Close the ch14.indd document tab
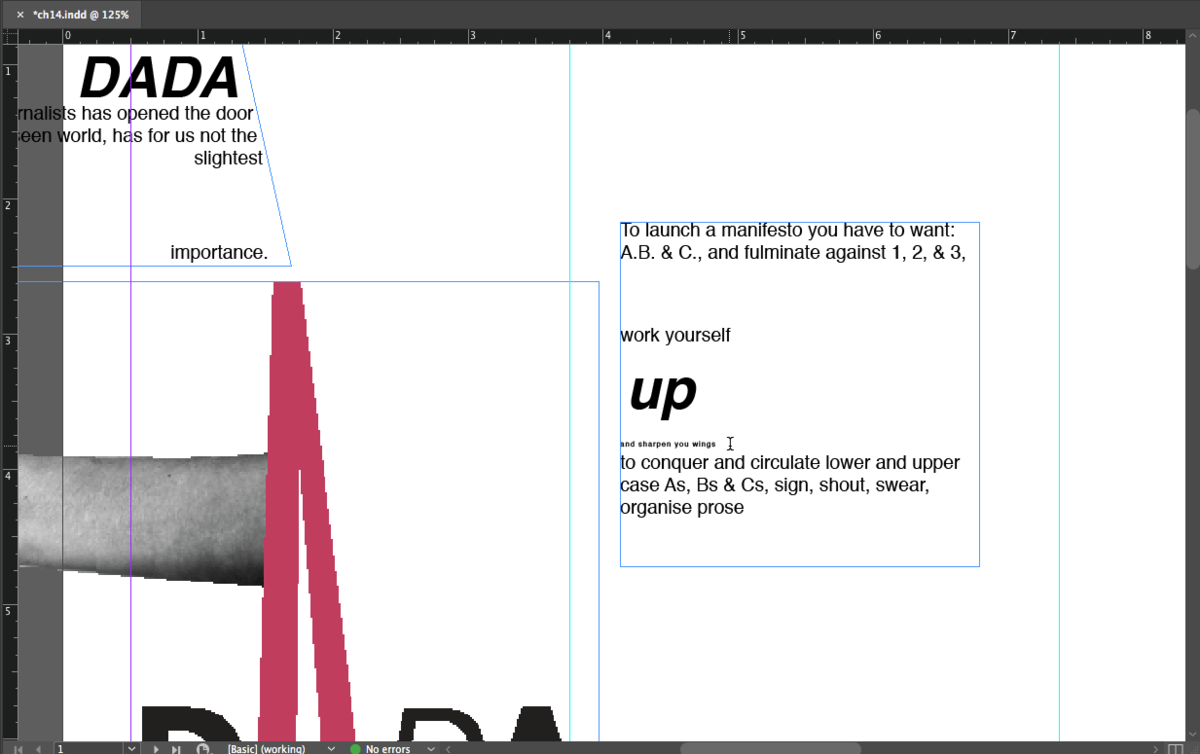The height and width of the screenshot is (754, 1200). point(20,15)
